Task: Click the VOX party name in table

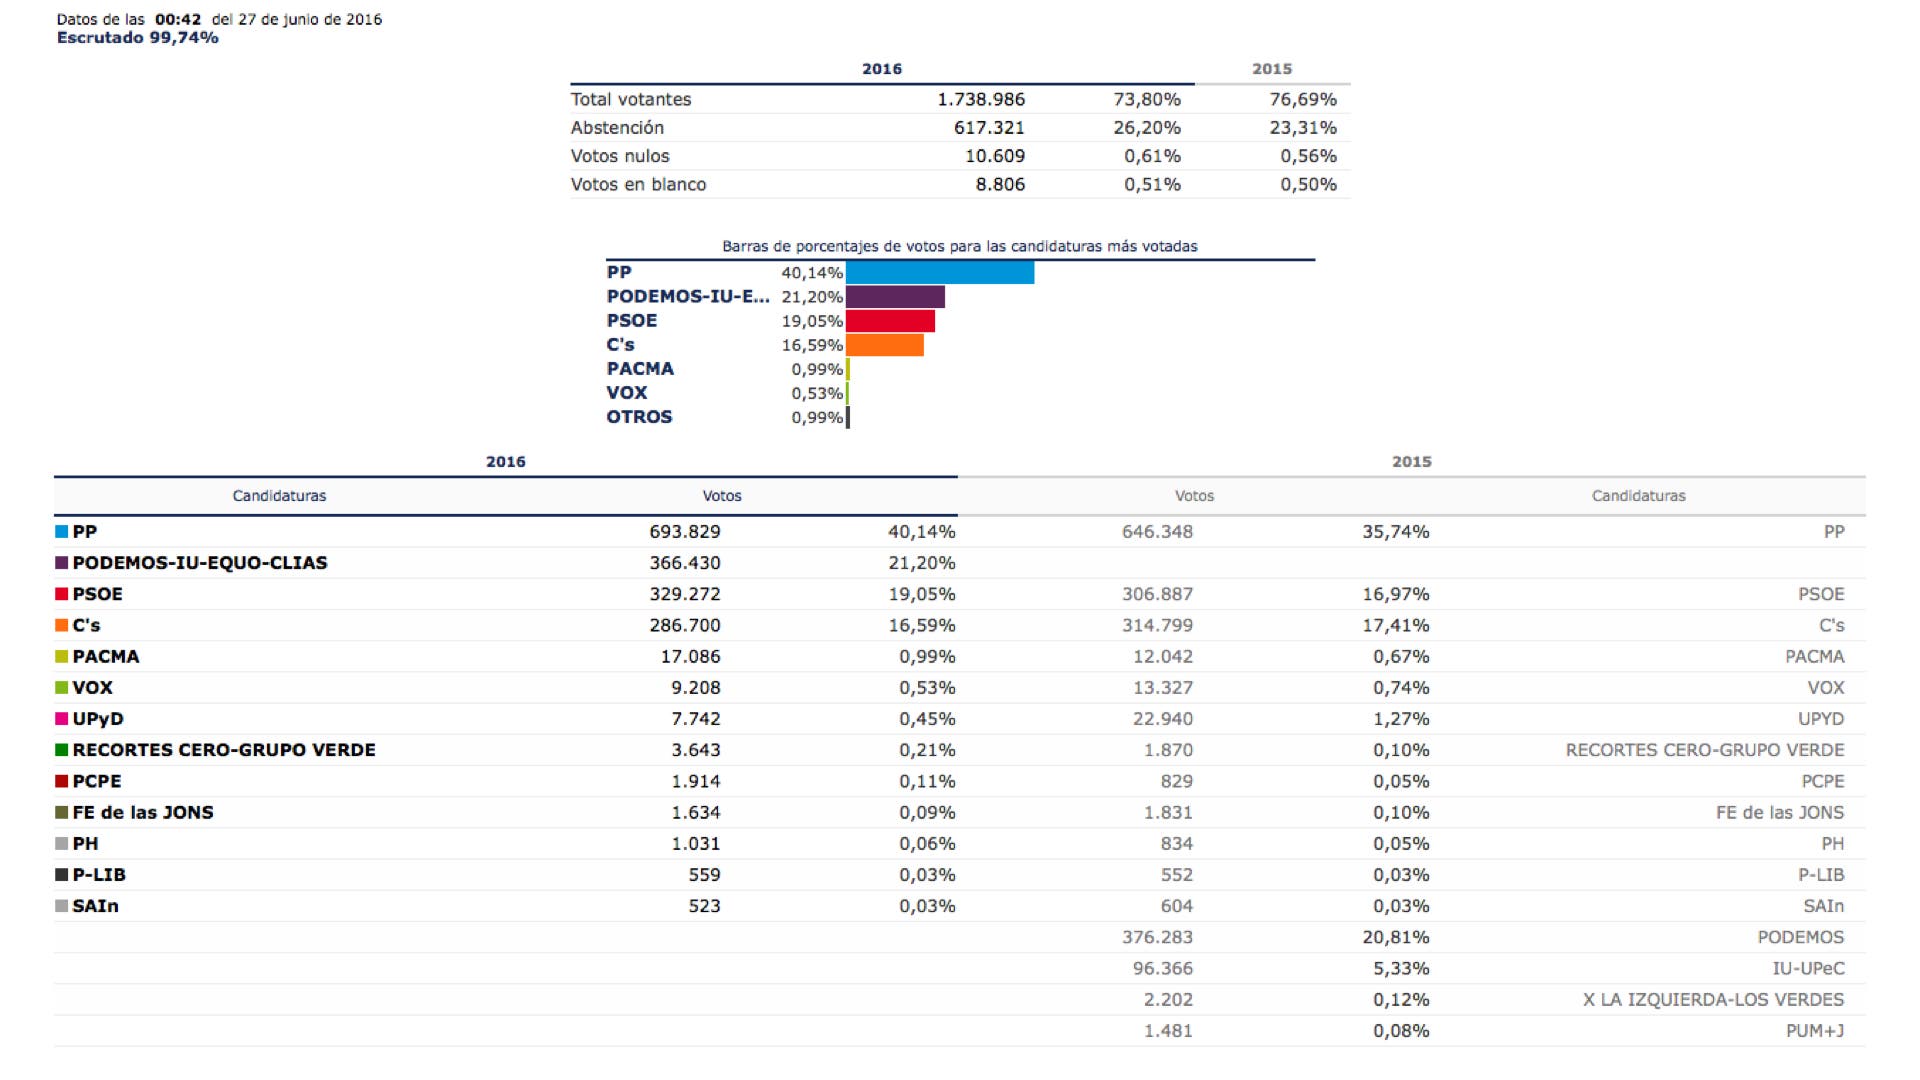Action: [x=92, y=688]
